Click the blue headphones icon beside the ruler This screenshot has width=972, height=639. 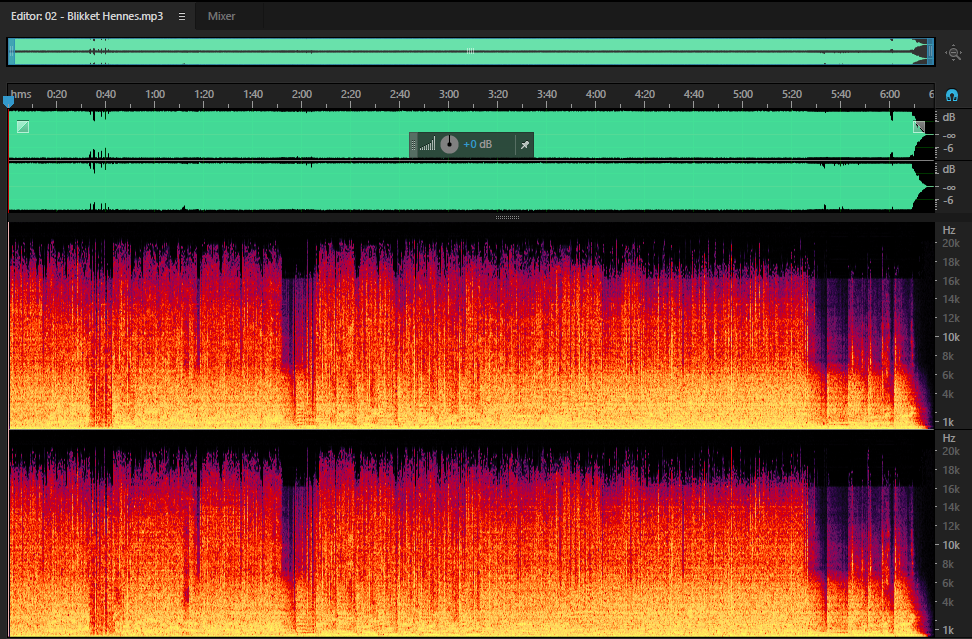click(952, 95)
